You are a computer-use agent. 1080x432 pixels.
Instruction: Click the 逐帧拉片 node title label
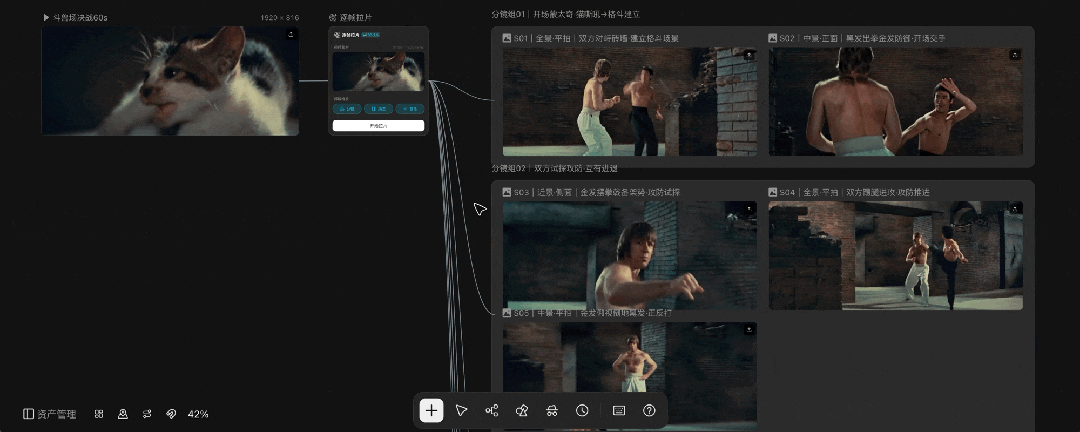pos(356,17)
